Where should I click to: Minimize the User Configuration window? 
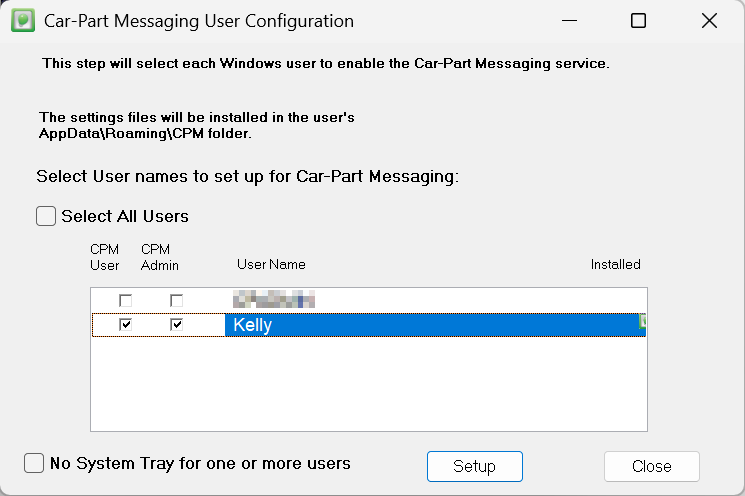click(568, 21)
